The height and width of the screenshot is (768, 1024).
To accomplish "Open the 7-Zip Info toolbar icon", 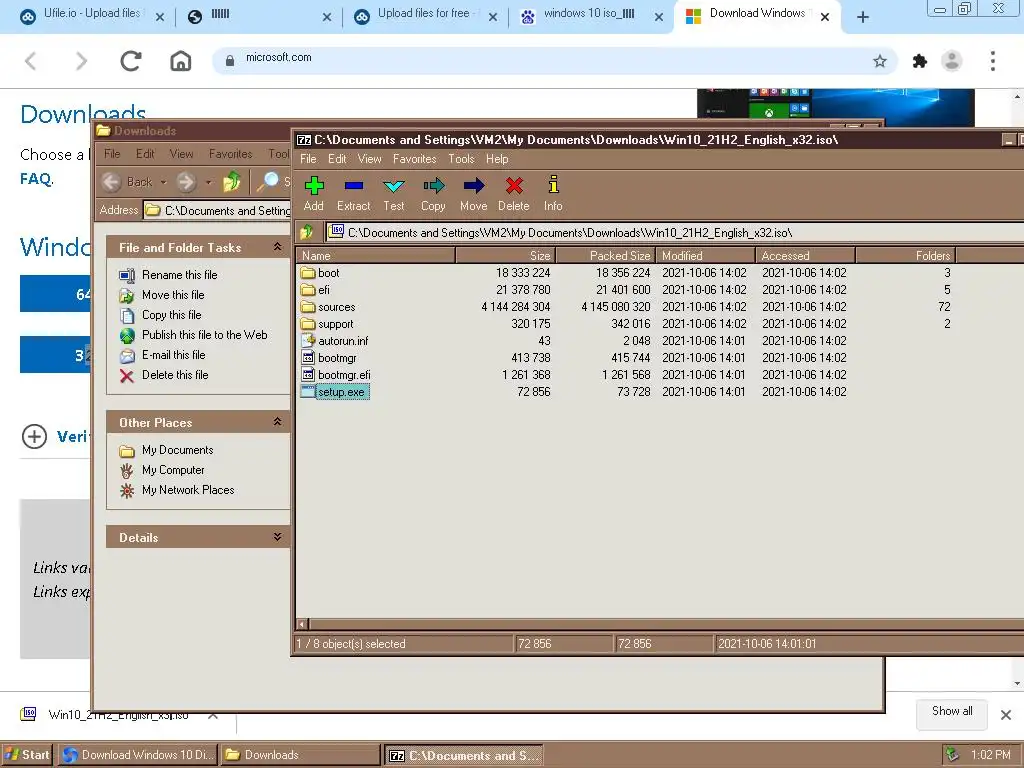I will [x=553, y=185].
